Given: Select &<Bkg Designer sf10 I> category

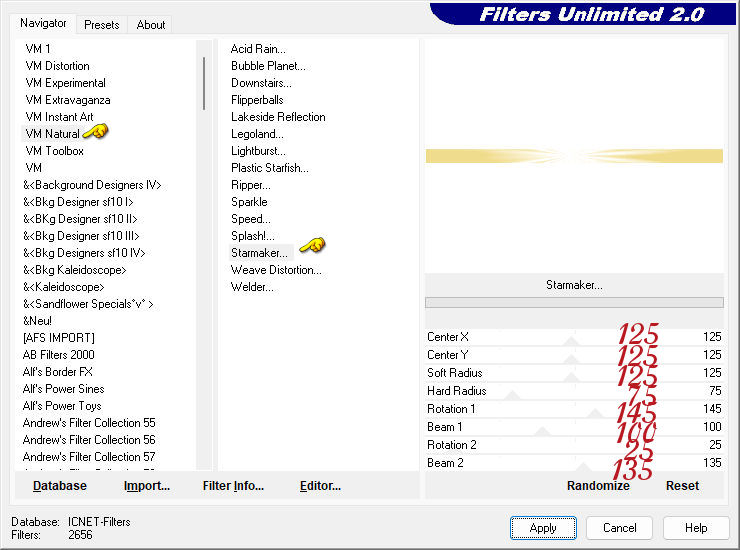Looking at the screenshot, I should (78, 202).
